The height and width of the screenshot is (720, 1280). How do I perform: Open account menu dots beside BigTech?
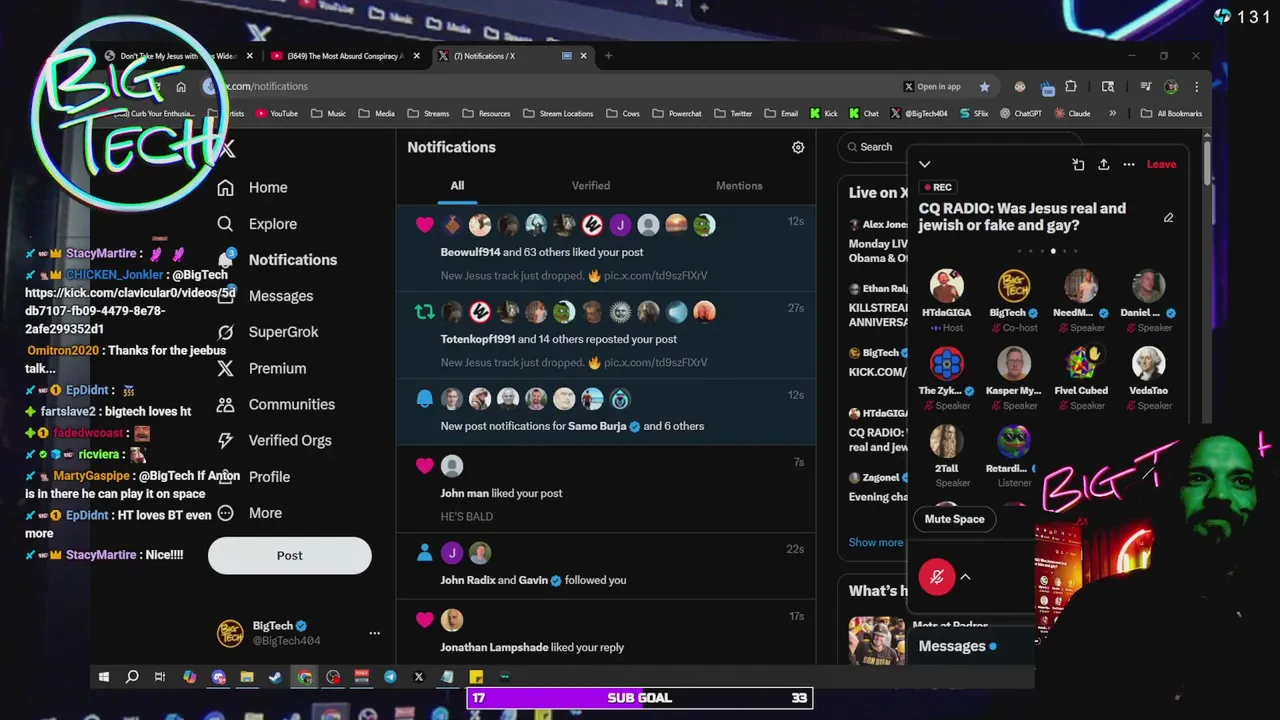[x=374, y=633]
